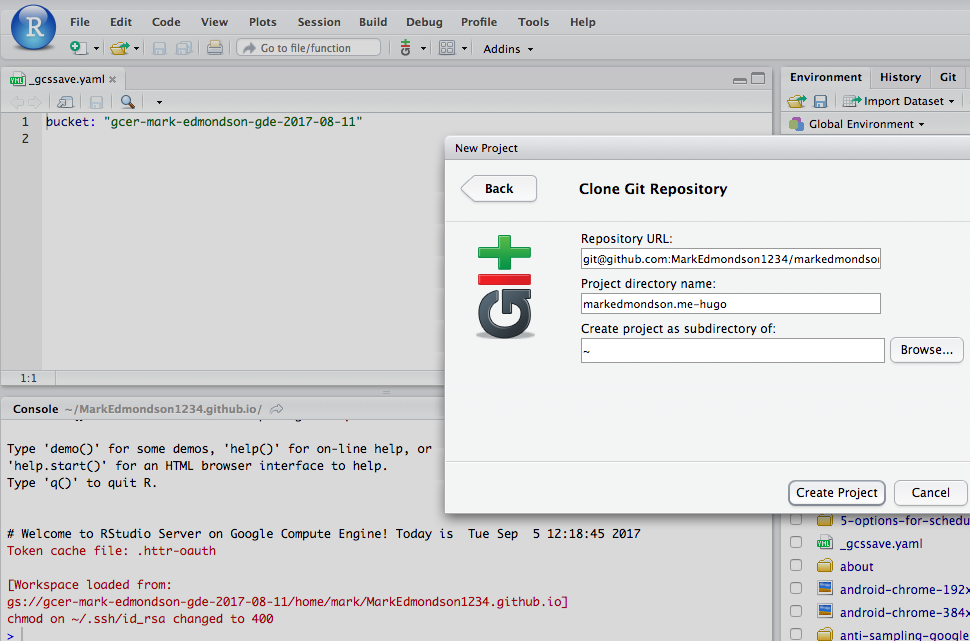This screenshot has height=641, width=970.
Task: Click the Back button in the New Project dialog
Action: [499, 189]
